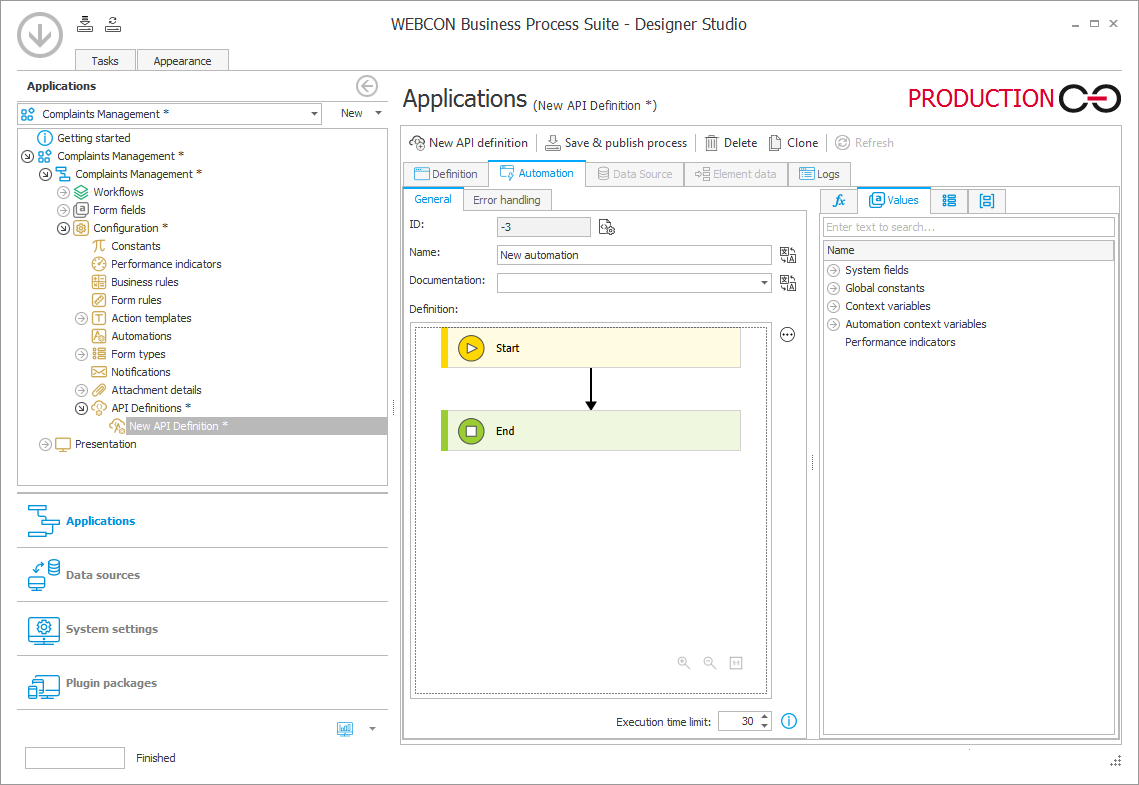Open the form fields icon tab in editor
This screenshot has height=785, width=1139.
pyautogui.click(x=986, y=200)
